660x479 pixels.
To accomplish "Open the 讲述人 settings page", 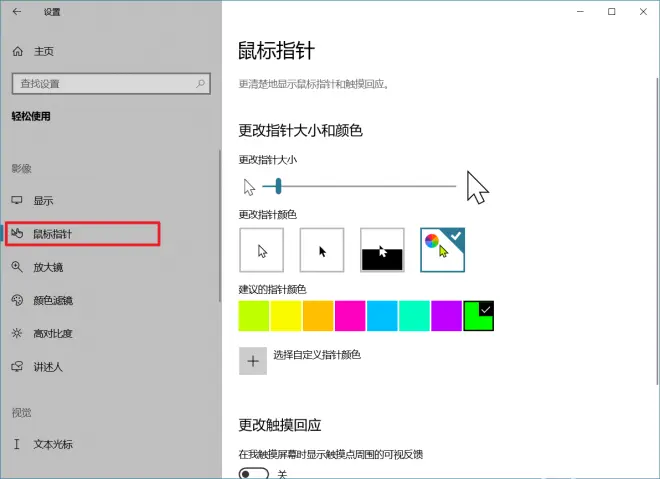I will pos(48,367).
